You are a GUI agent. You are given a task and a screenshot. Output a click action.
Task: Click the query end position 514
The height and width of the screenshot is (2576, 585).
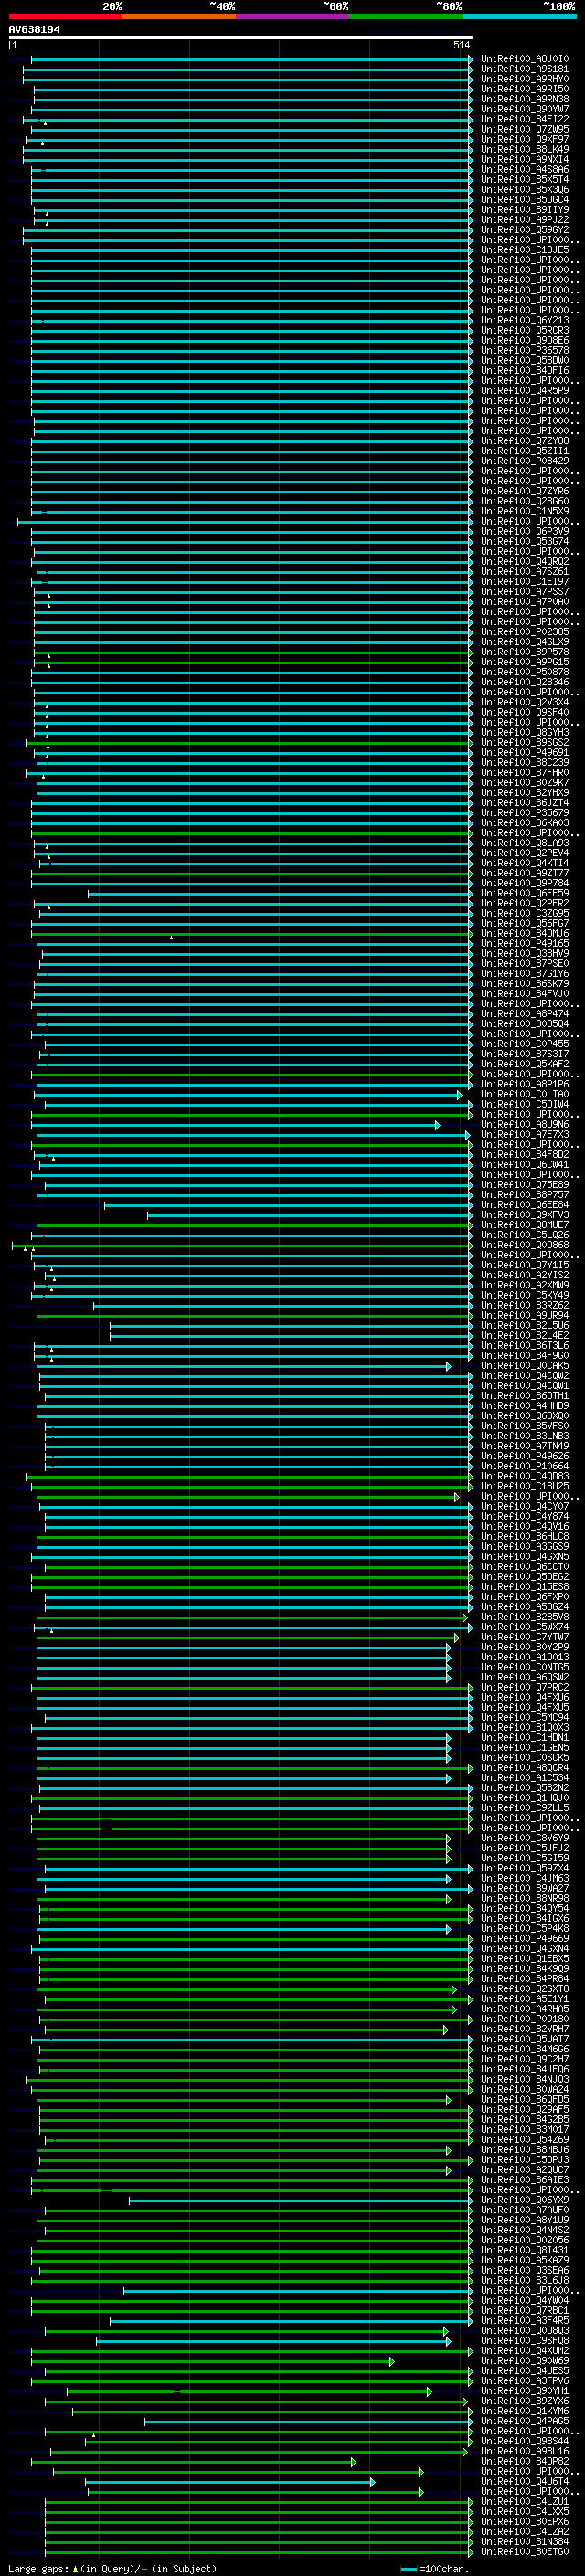[461, 45]
